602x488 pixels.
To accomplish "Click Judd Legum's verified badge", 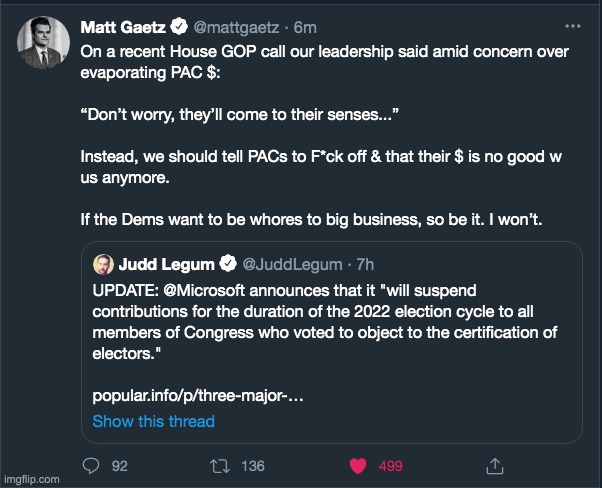I will 228,264.
